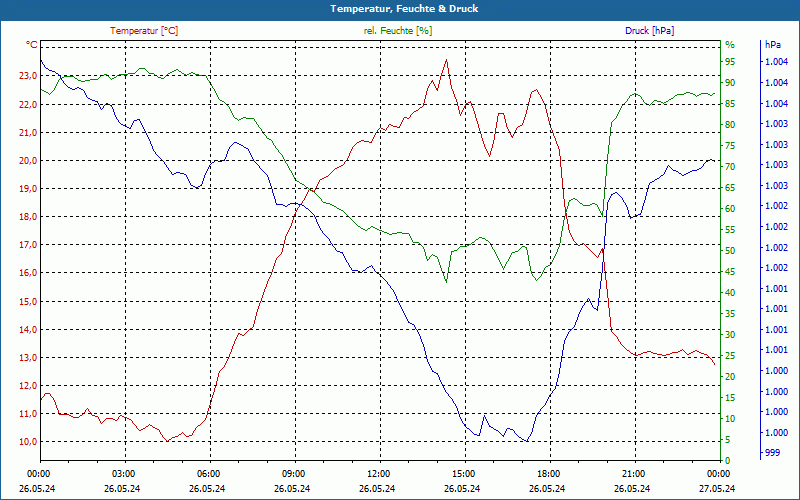Click green humidity axis value '75'
800x500 pixels.
coord(730,146)
